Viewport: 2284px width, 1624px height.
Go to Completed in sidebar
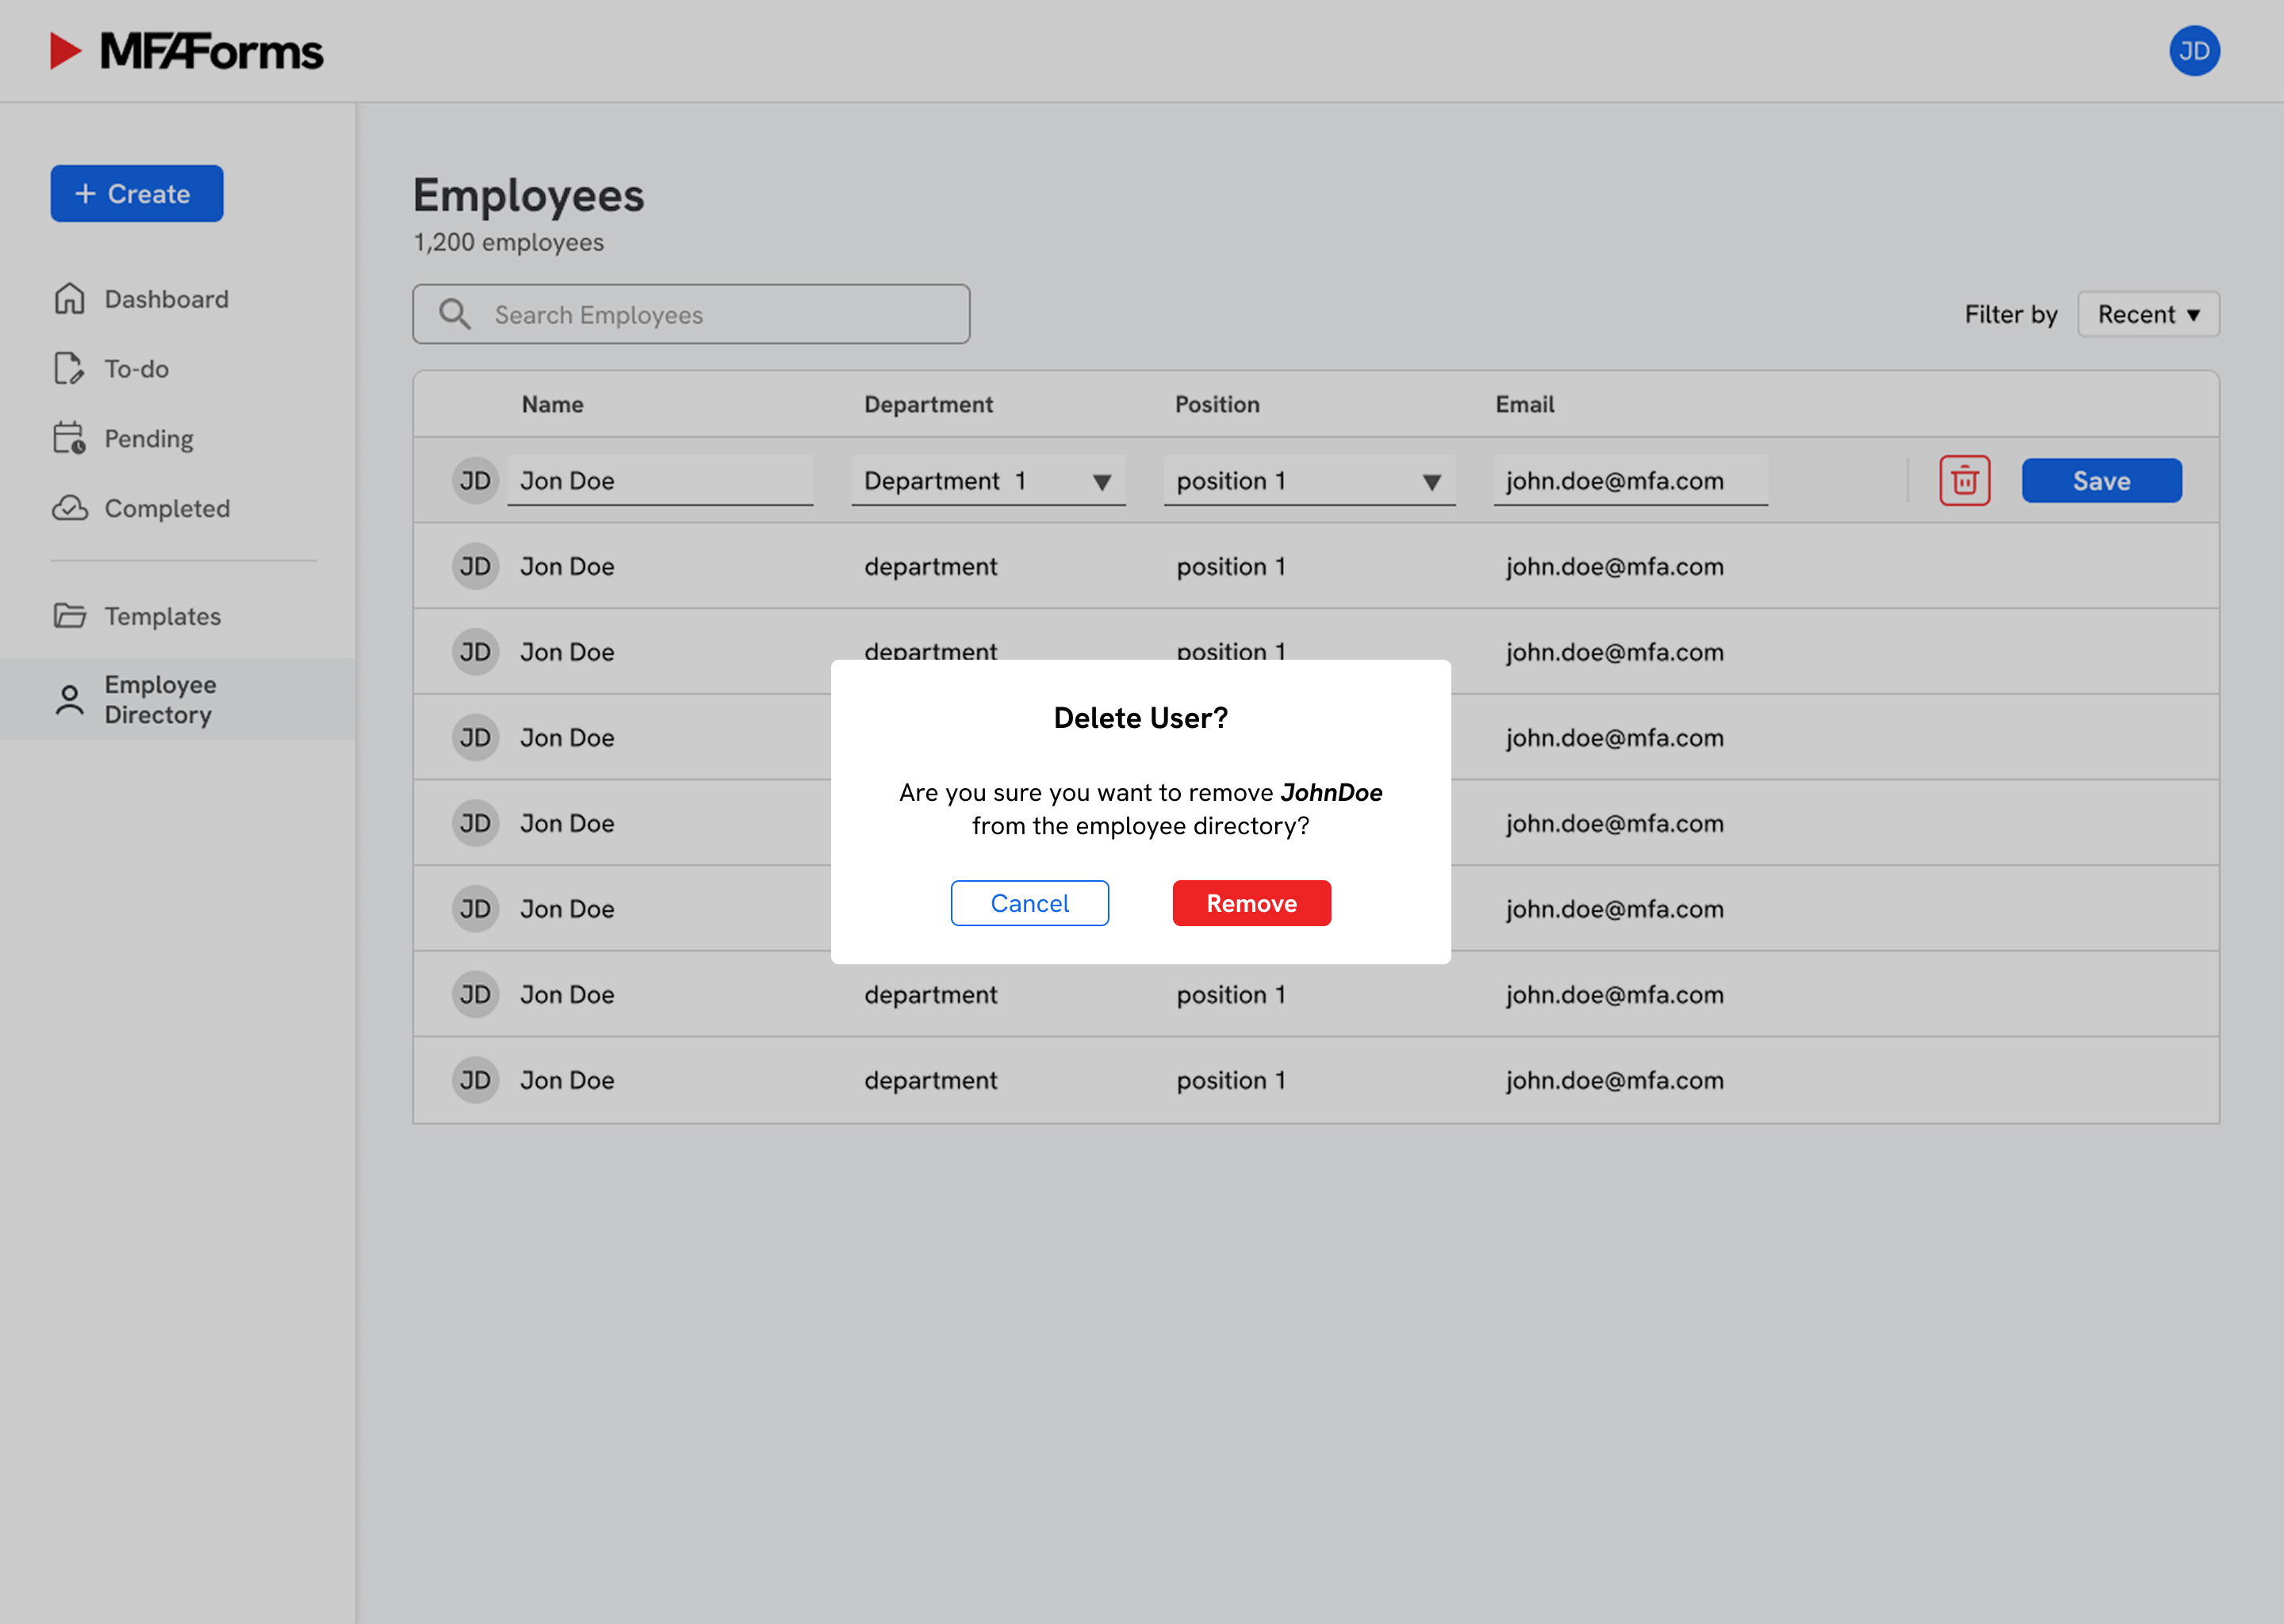(167, 508)
